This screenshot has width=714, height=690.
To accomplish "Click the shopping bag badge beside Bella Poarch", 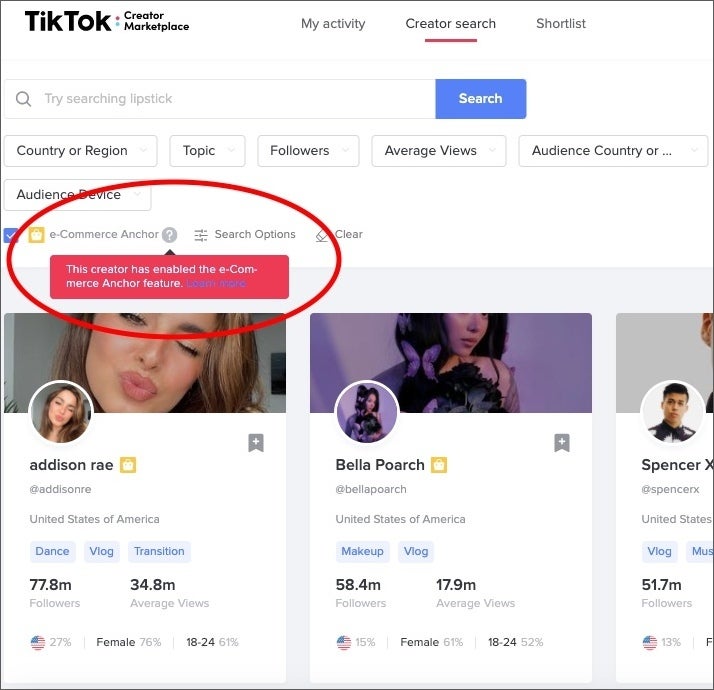I will 439,465.
